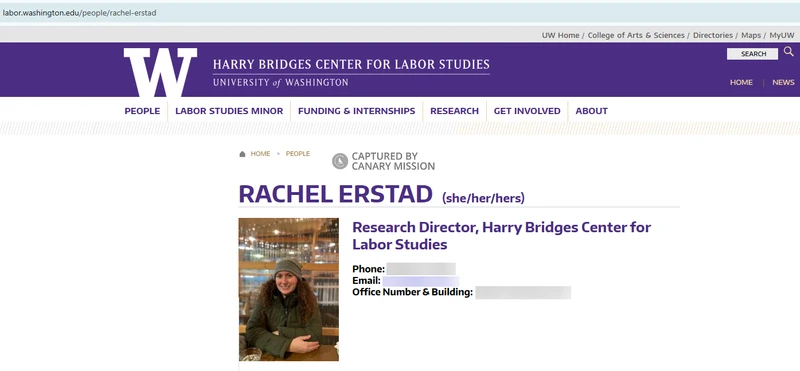The width and height of the screenshot is (800, 371).
Task: Click the Research Director title text
Action: pyautogui.click(x=502, y=236)
